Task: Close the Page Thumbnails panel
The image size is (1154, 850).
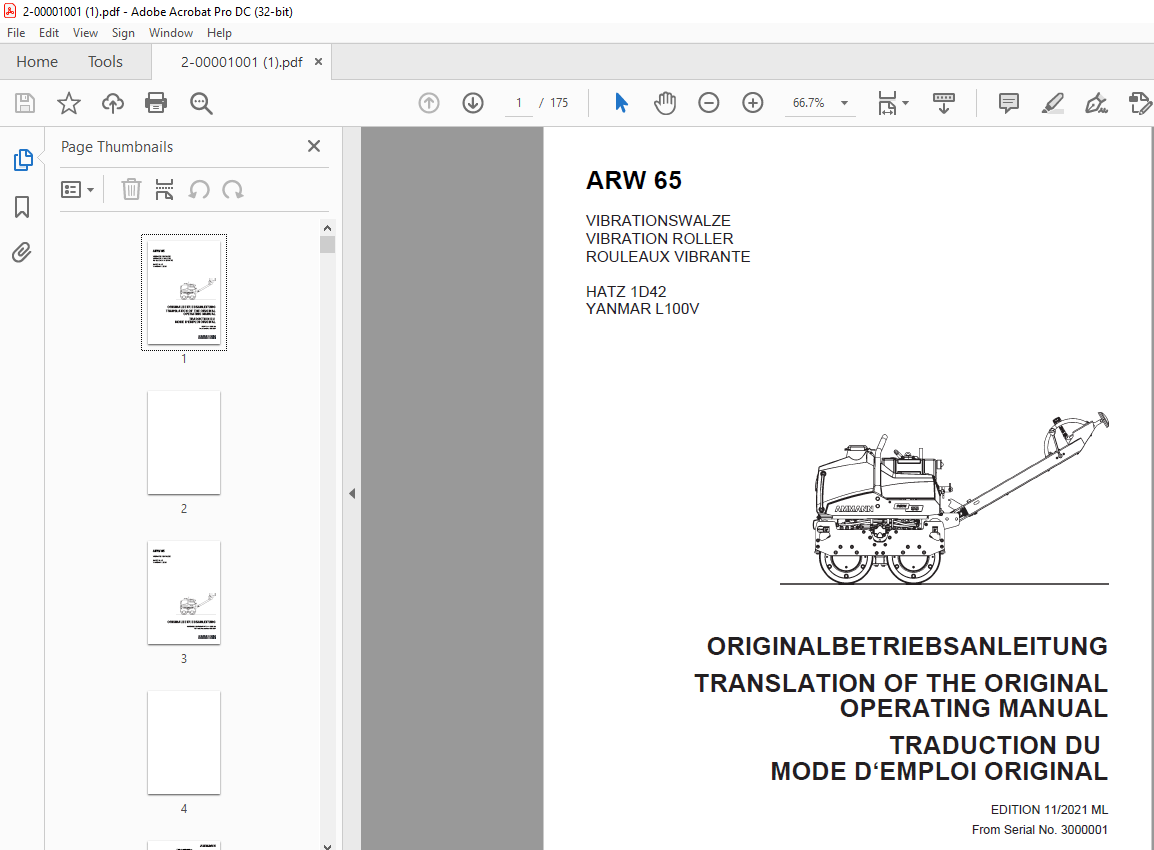Action: (x=314, y=146)
